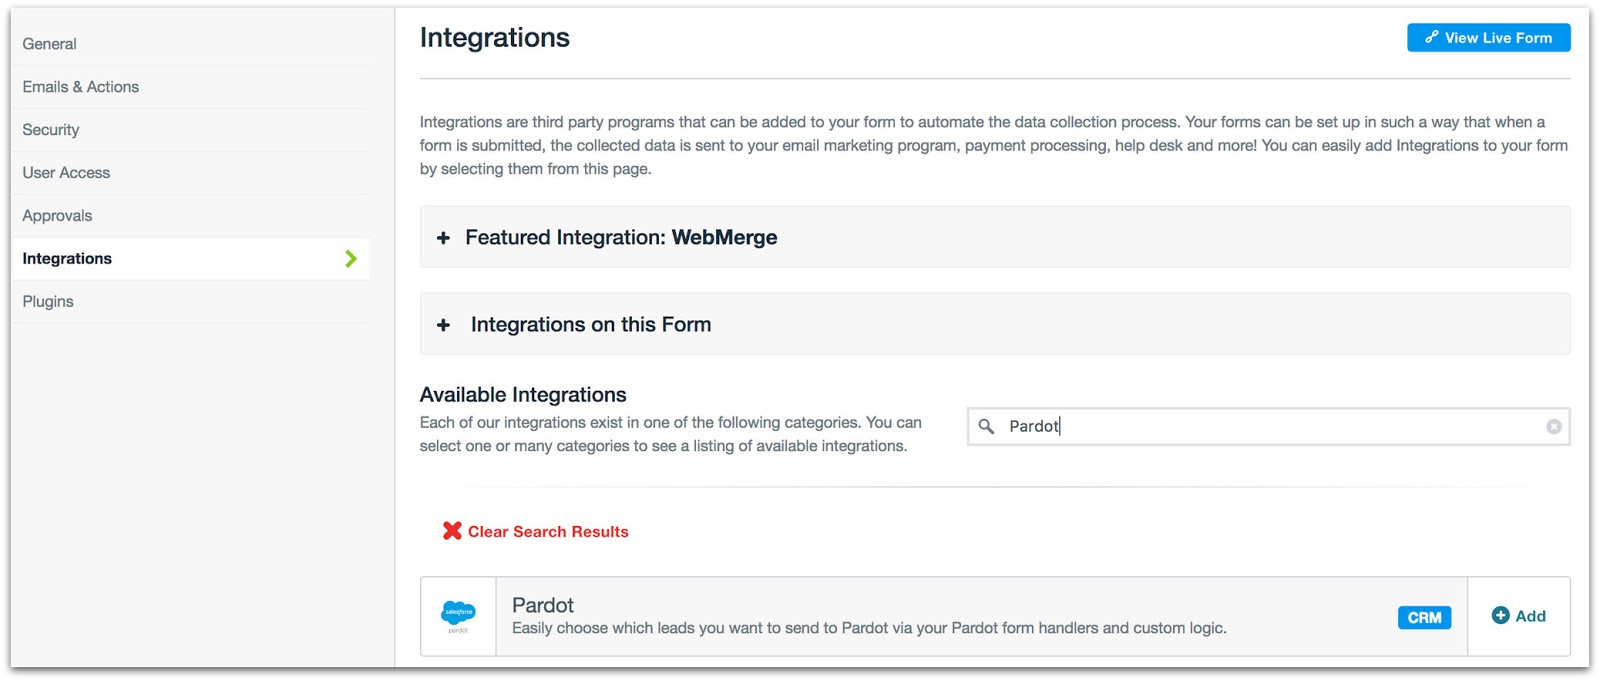
Task: Switch to the Security section
Action: tap(50, 129)
